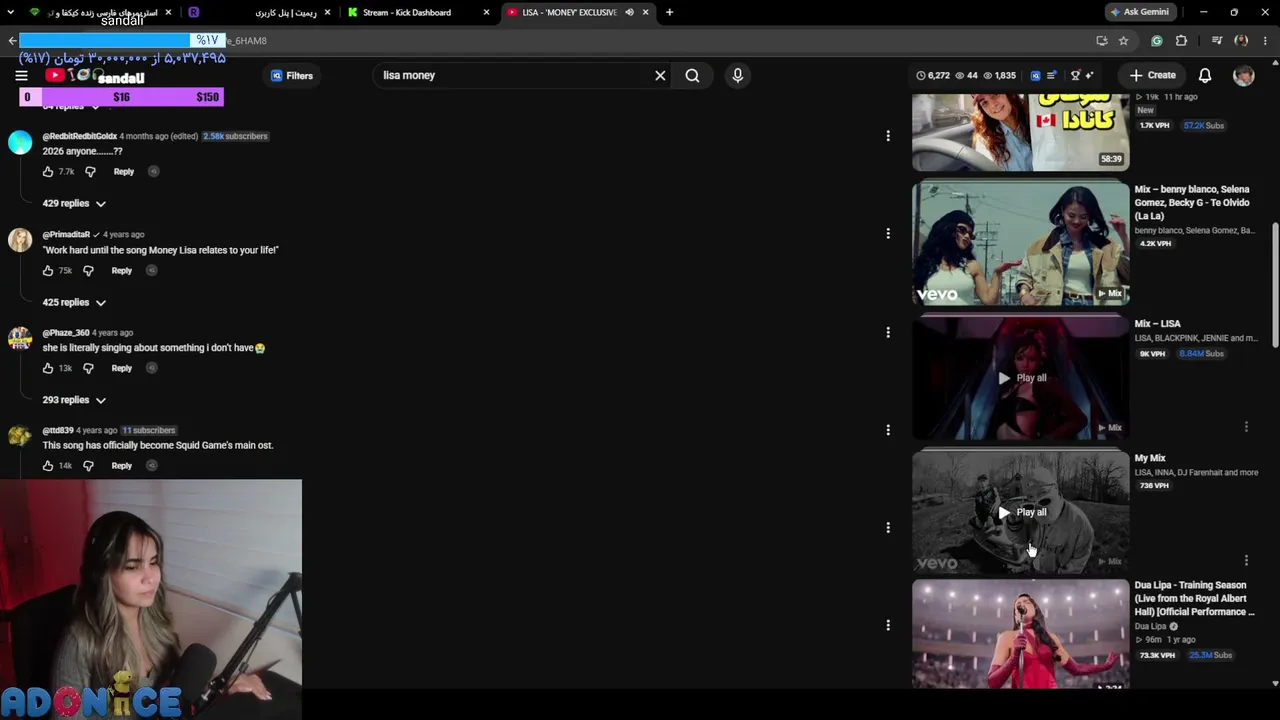1280x720 pixels.
Task: Like the Squid Game ost comment
Action: 48,466
